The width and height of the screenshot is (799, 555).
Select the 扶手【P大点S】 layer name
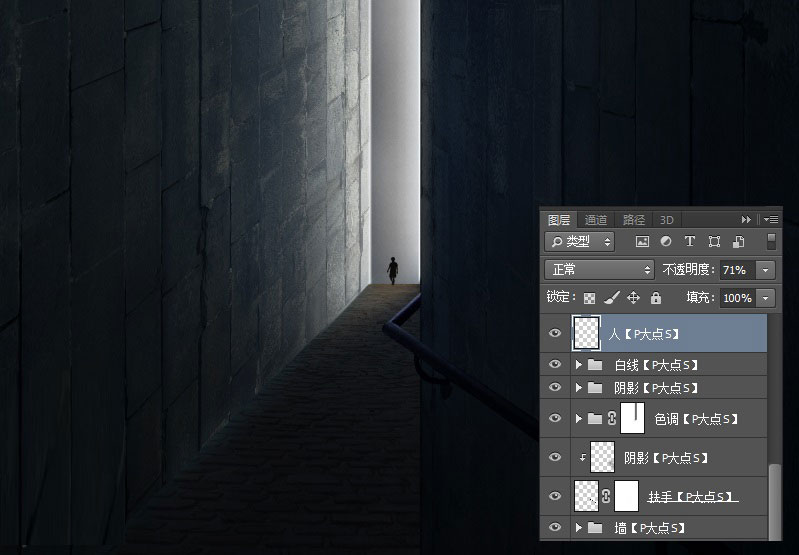(x=693, y=496)
